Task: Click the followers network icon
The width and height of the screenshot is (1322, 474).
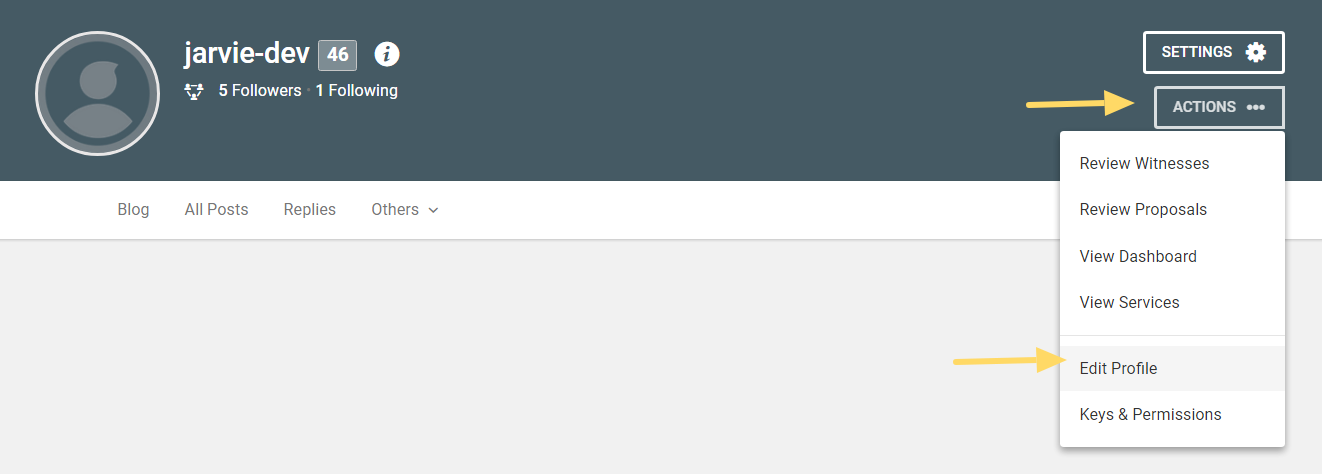Action: 195,91
